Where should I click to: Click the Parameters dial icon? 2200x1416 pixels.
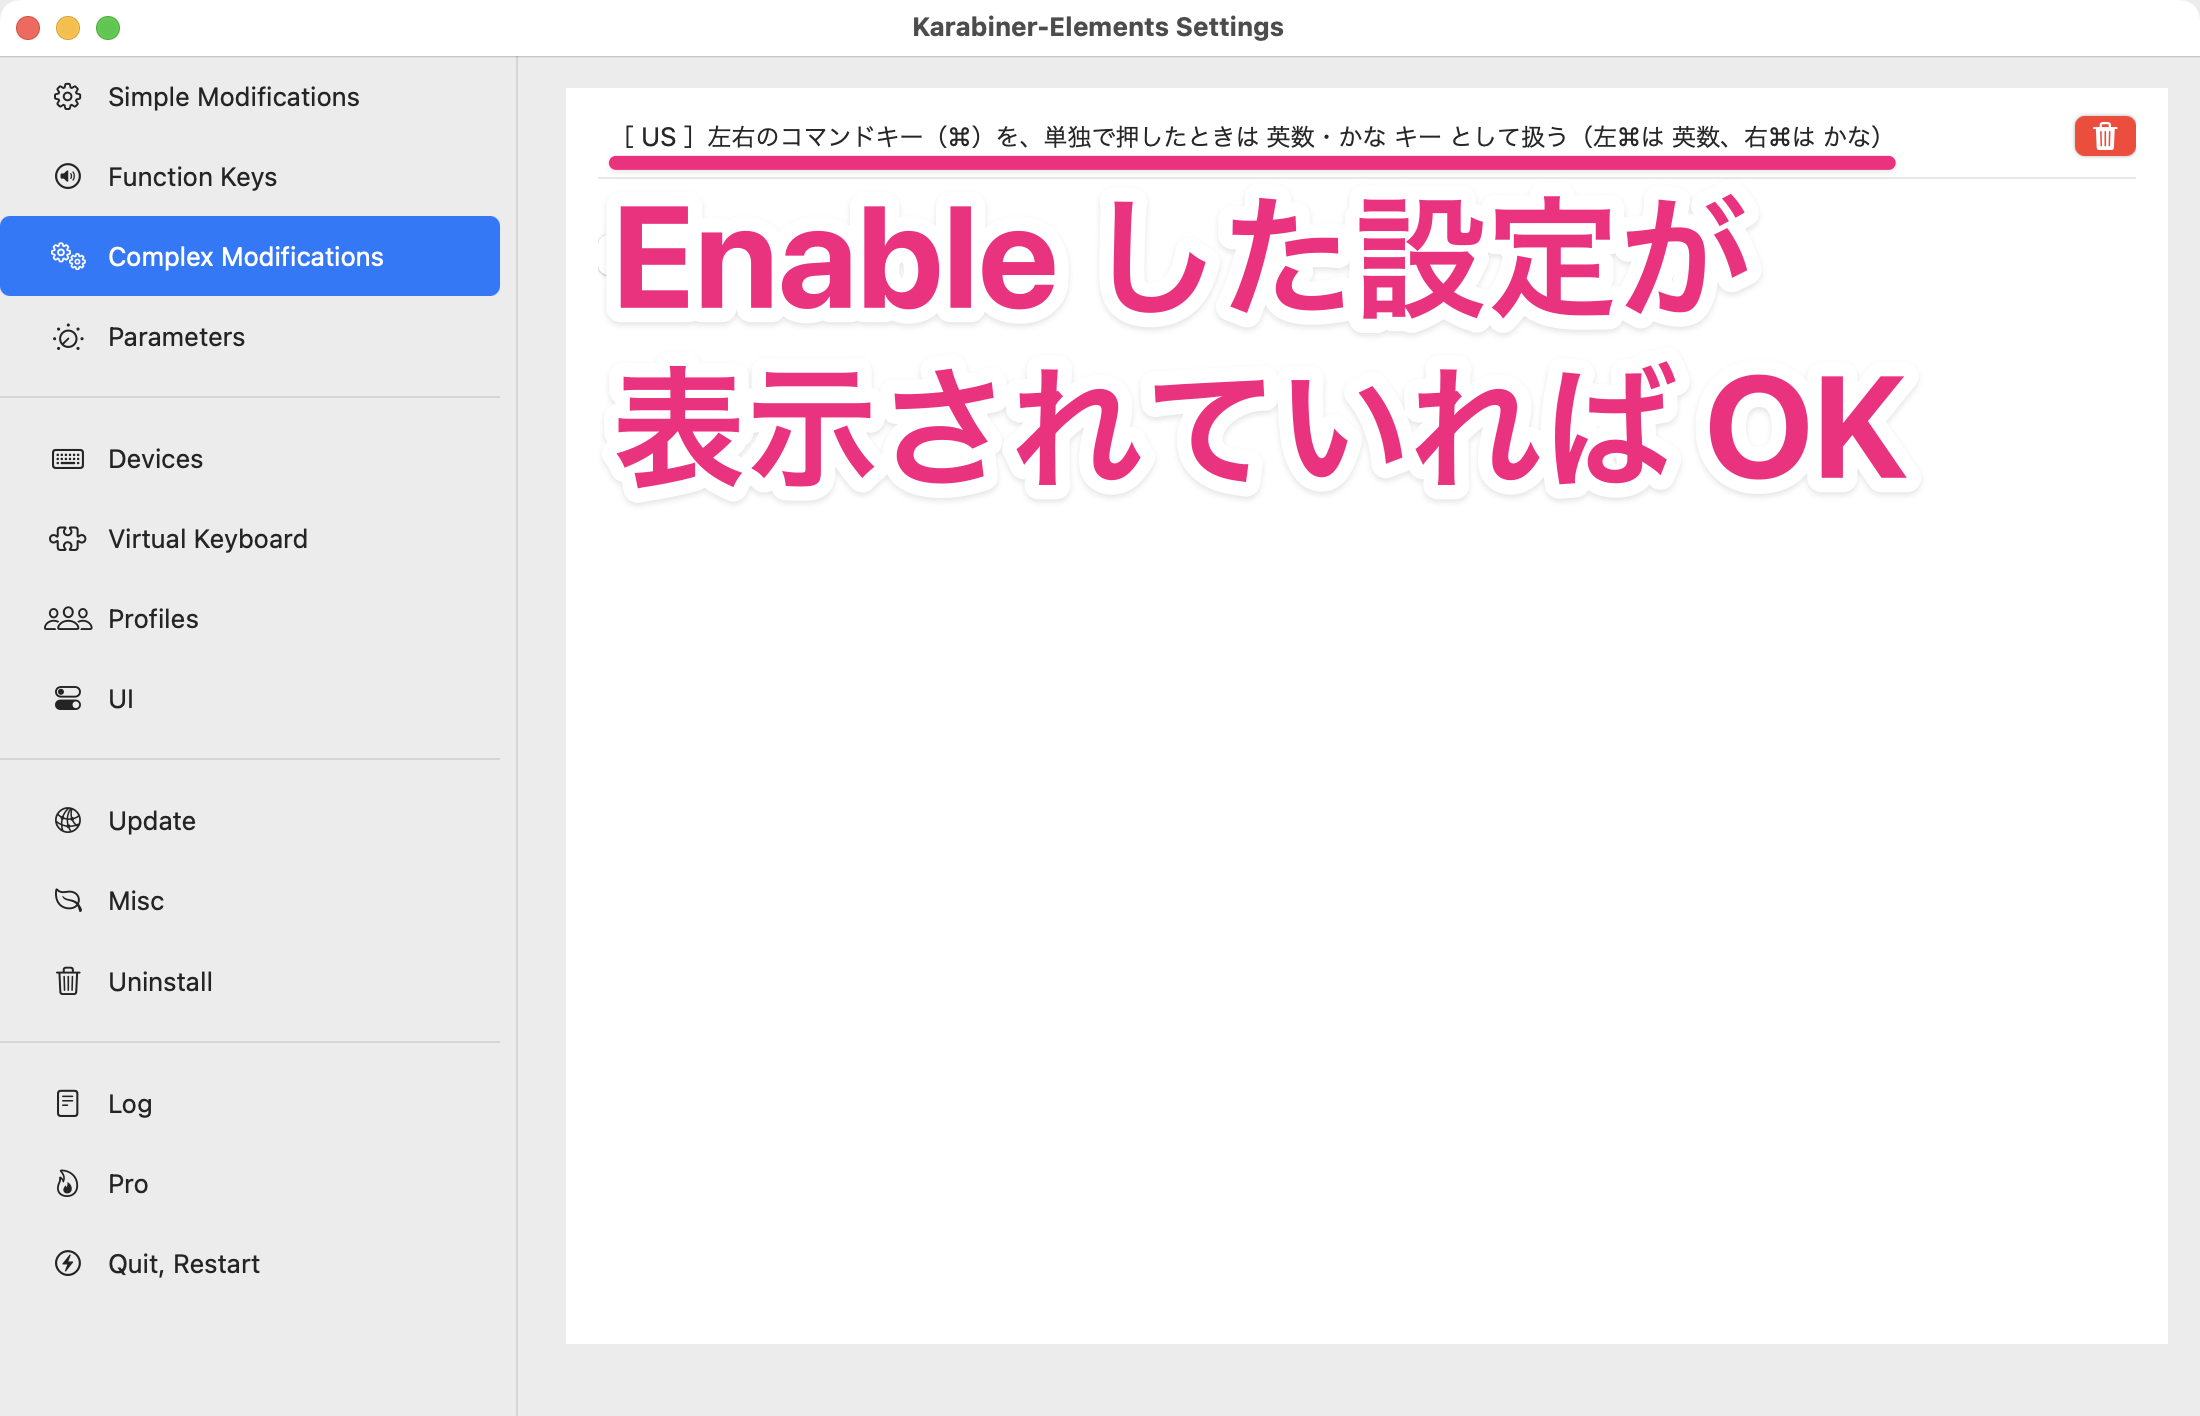click(x=67, y=338)
